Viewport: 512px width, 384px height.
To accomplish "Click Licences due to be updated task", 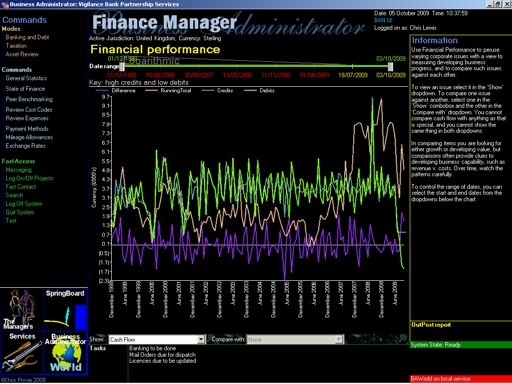I will point(162,361).
